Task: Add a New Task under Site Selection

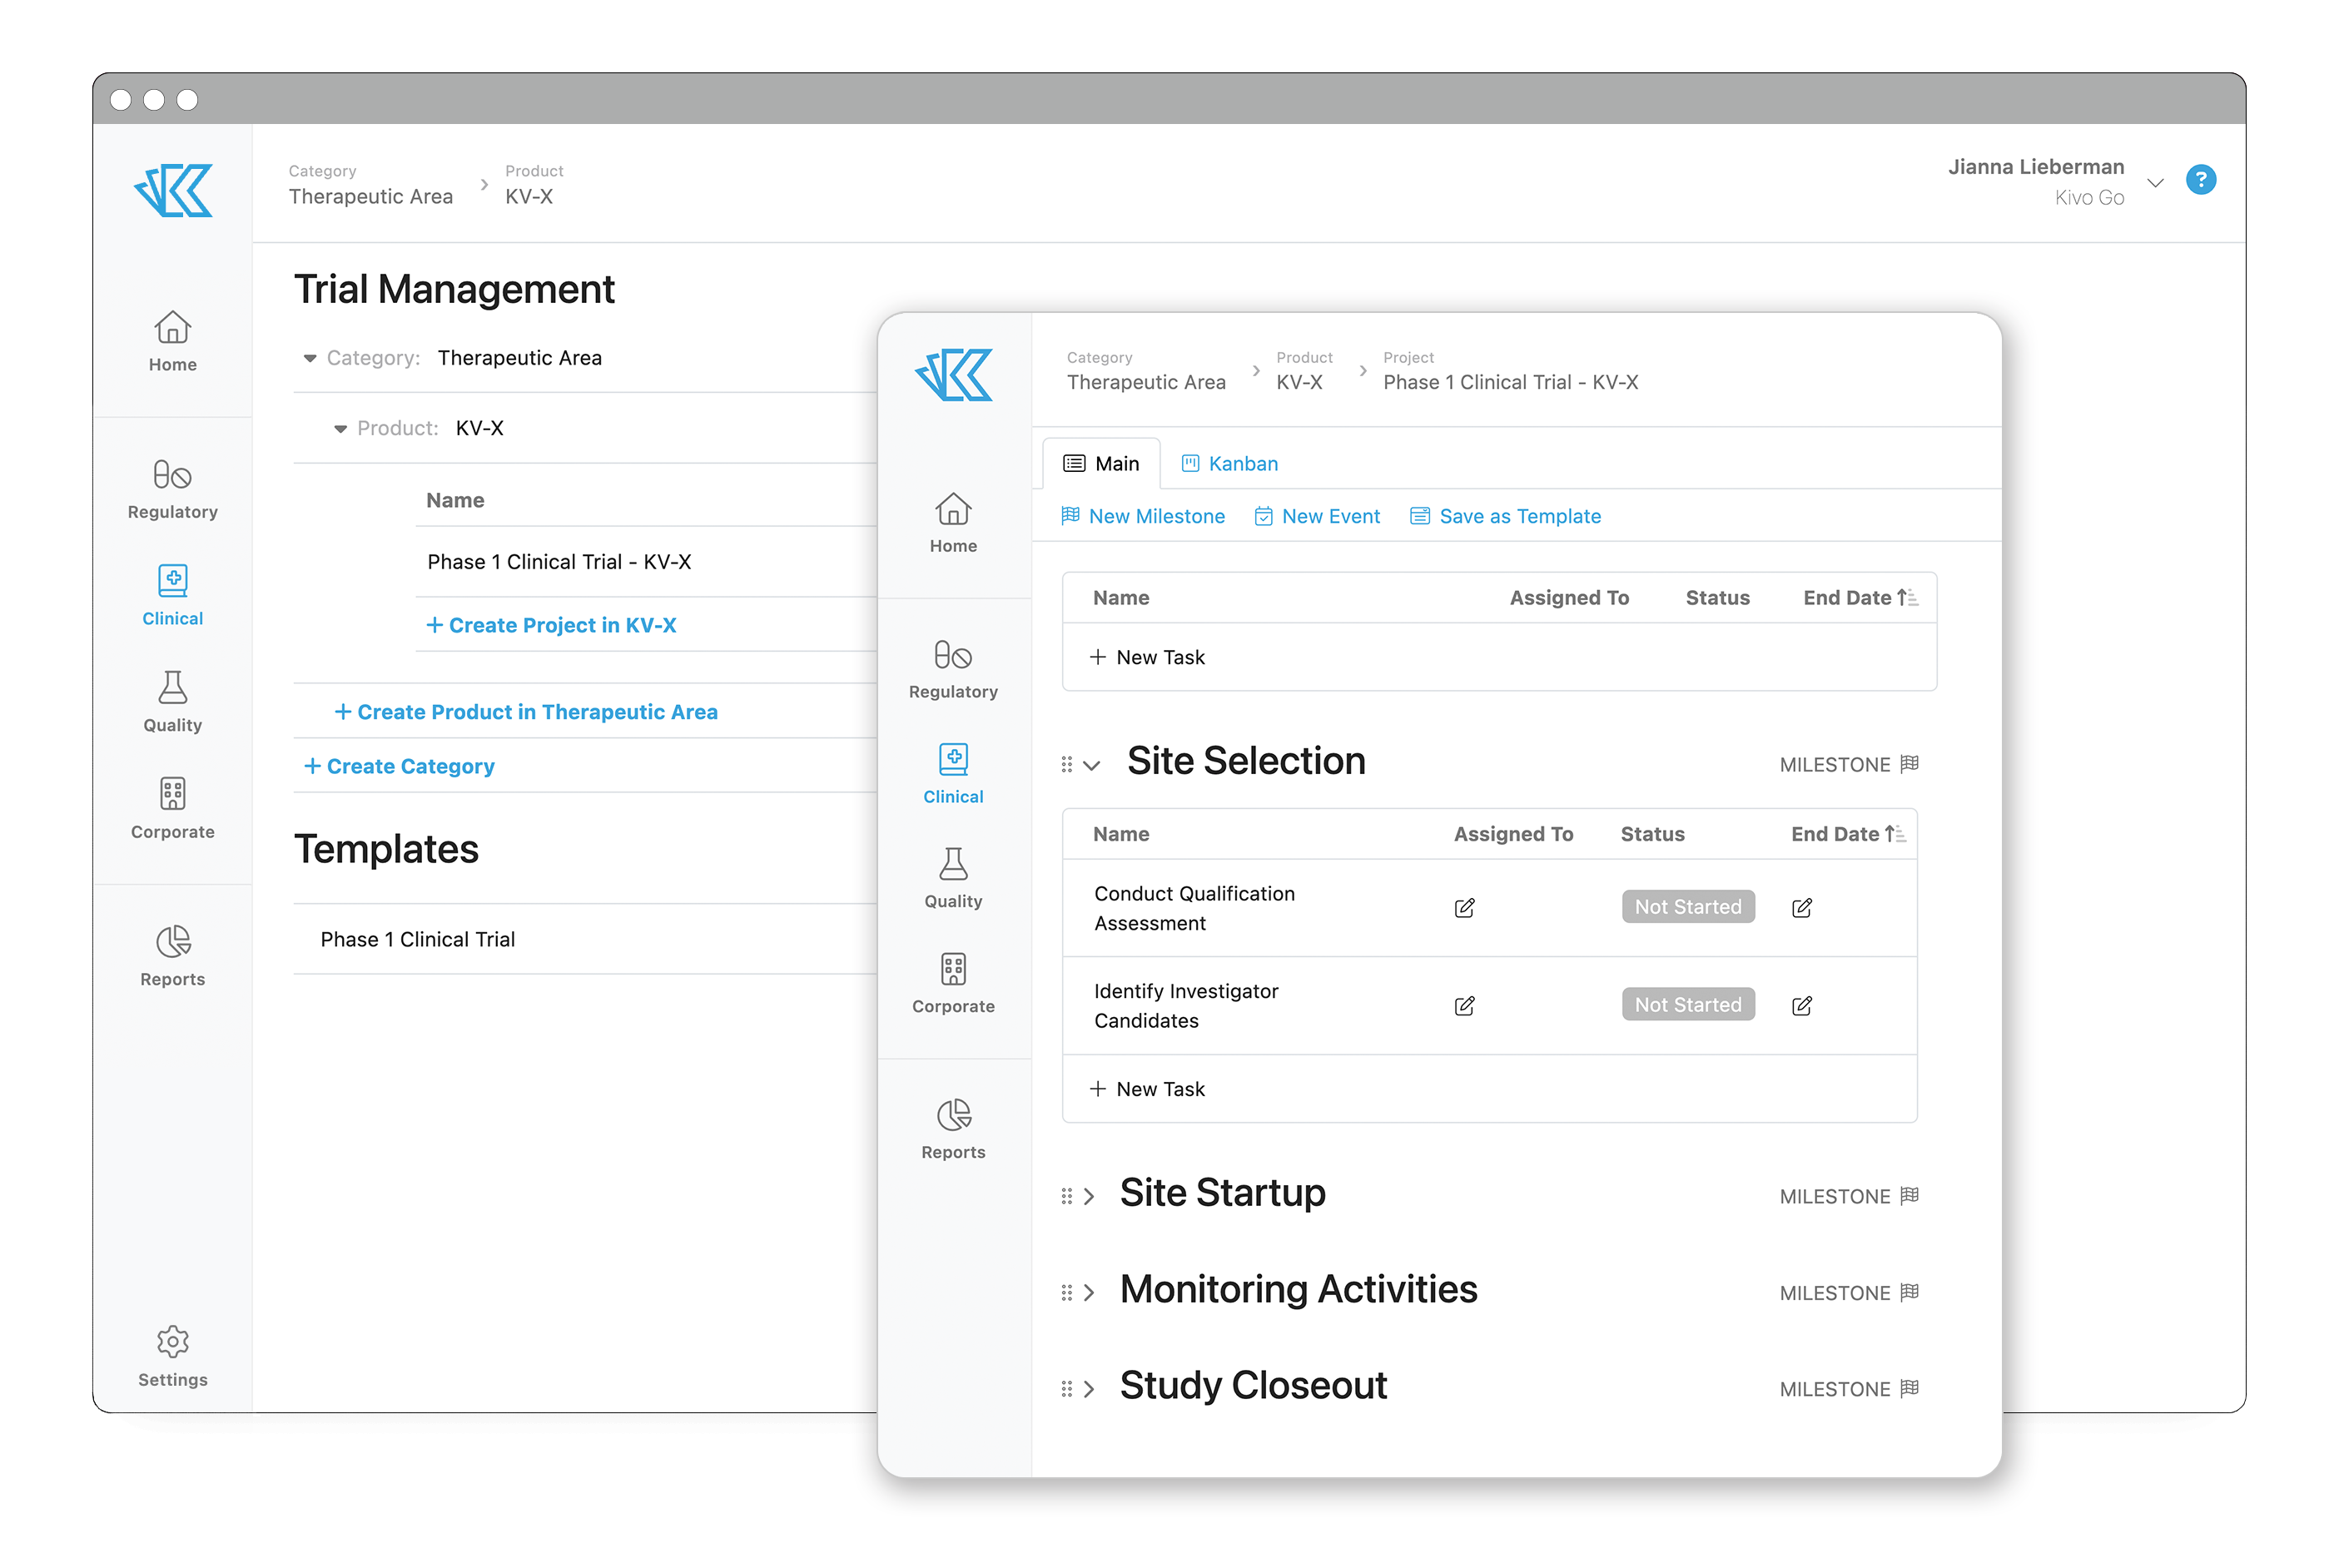Action: click(x=1147, y=1088)
